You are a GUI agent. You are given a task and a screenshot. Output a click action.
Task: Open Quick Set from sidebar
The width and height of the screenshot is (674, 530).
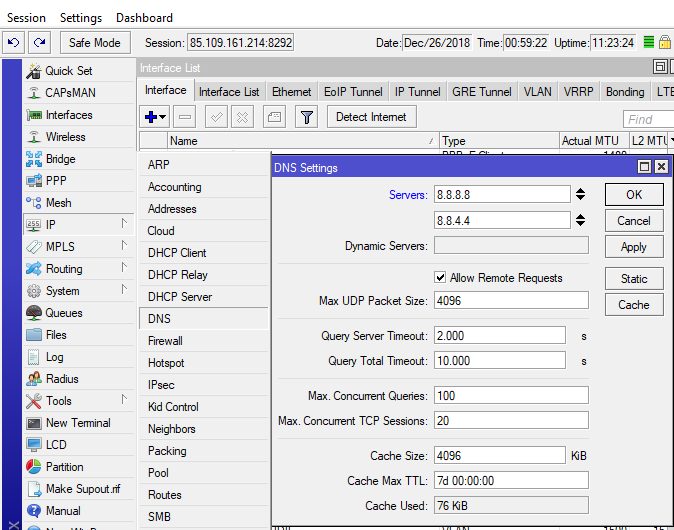80,70
